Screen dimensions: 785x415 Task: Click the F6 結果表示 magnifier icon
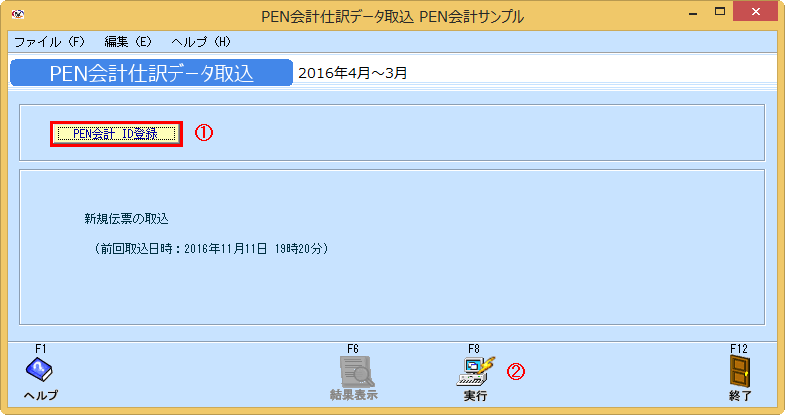tap(357, 372)
